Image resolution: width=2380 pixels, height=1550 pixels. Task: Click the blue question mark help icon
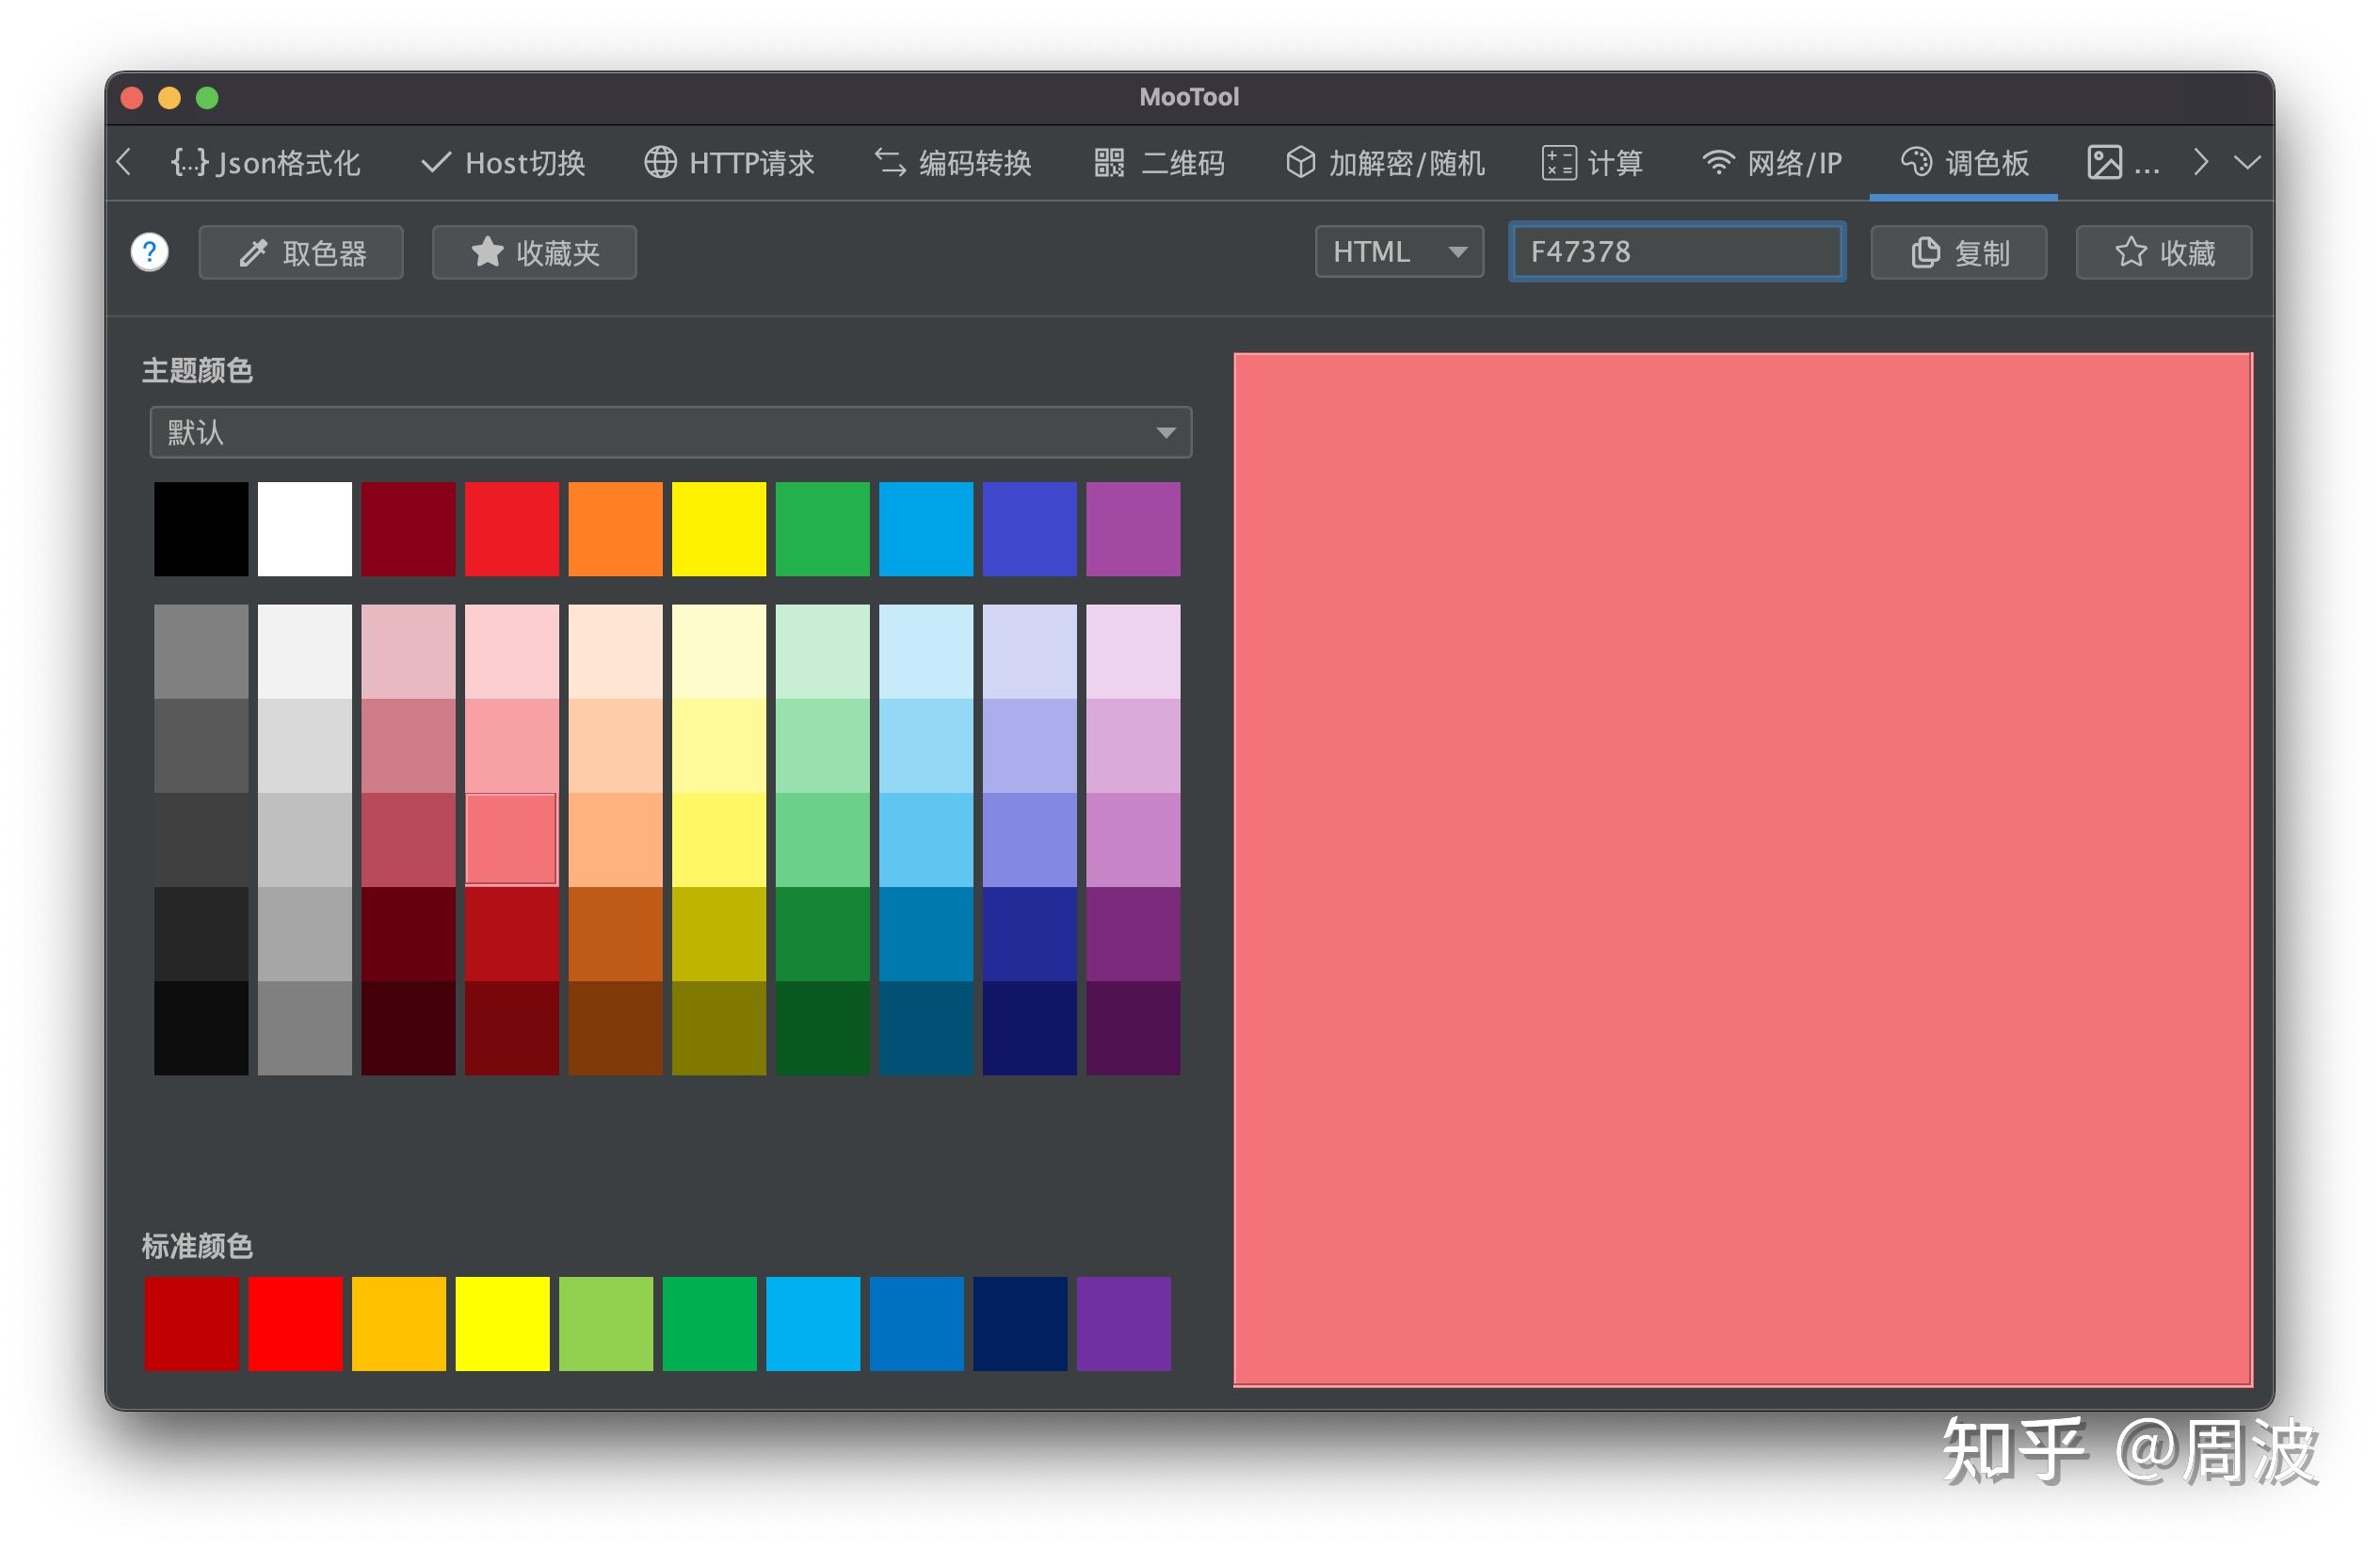(x=150, y=252)
